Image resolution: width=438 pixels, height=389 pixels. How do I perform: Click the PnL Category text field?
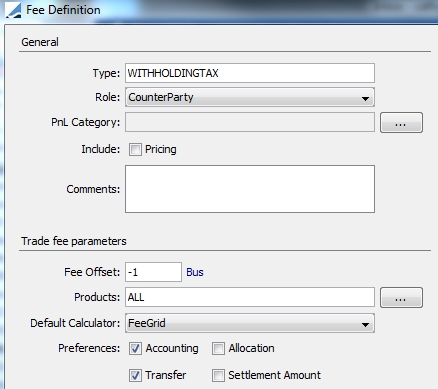tap(250, 122)
